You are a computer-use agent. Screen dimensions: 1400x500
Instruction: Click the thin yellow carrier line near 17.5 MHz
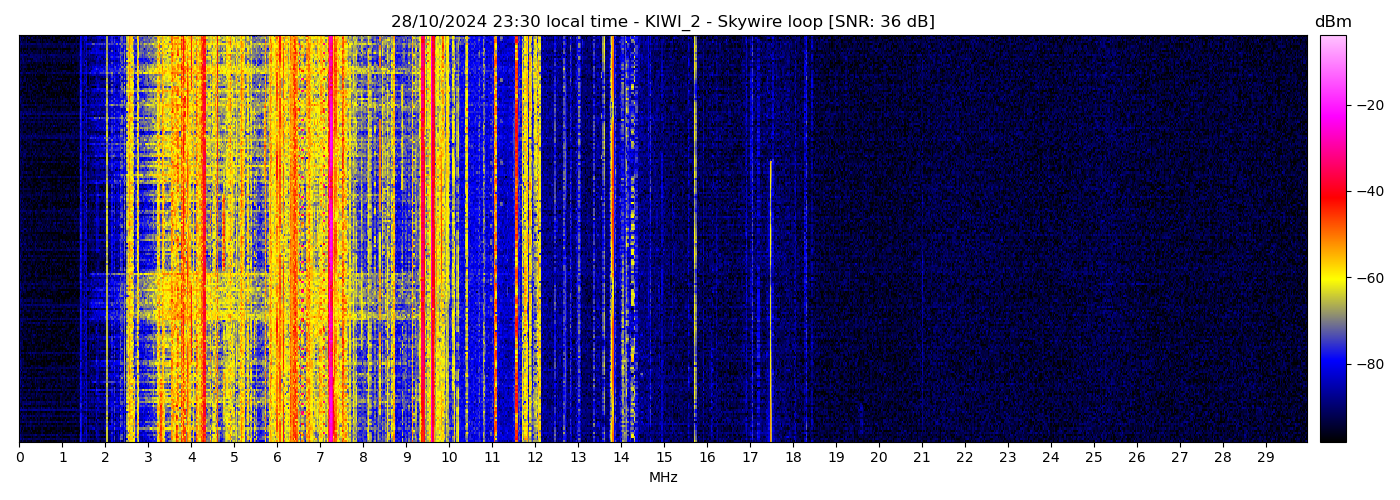[770, 300]
